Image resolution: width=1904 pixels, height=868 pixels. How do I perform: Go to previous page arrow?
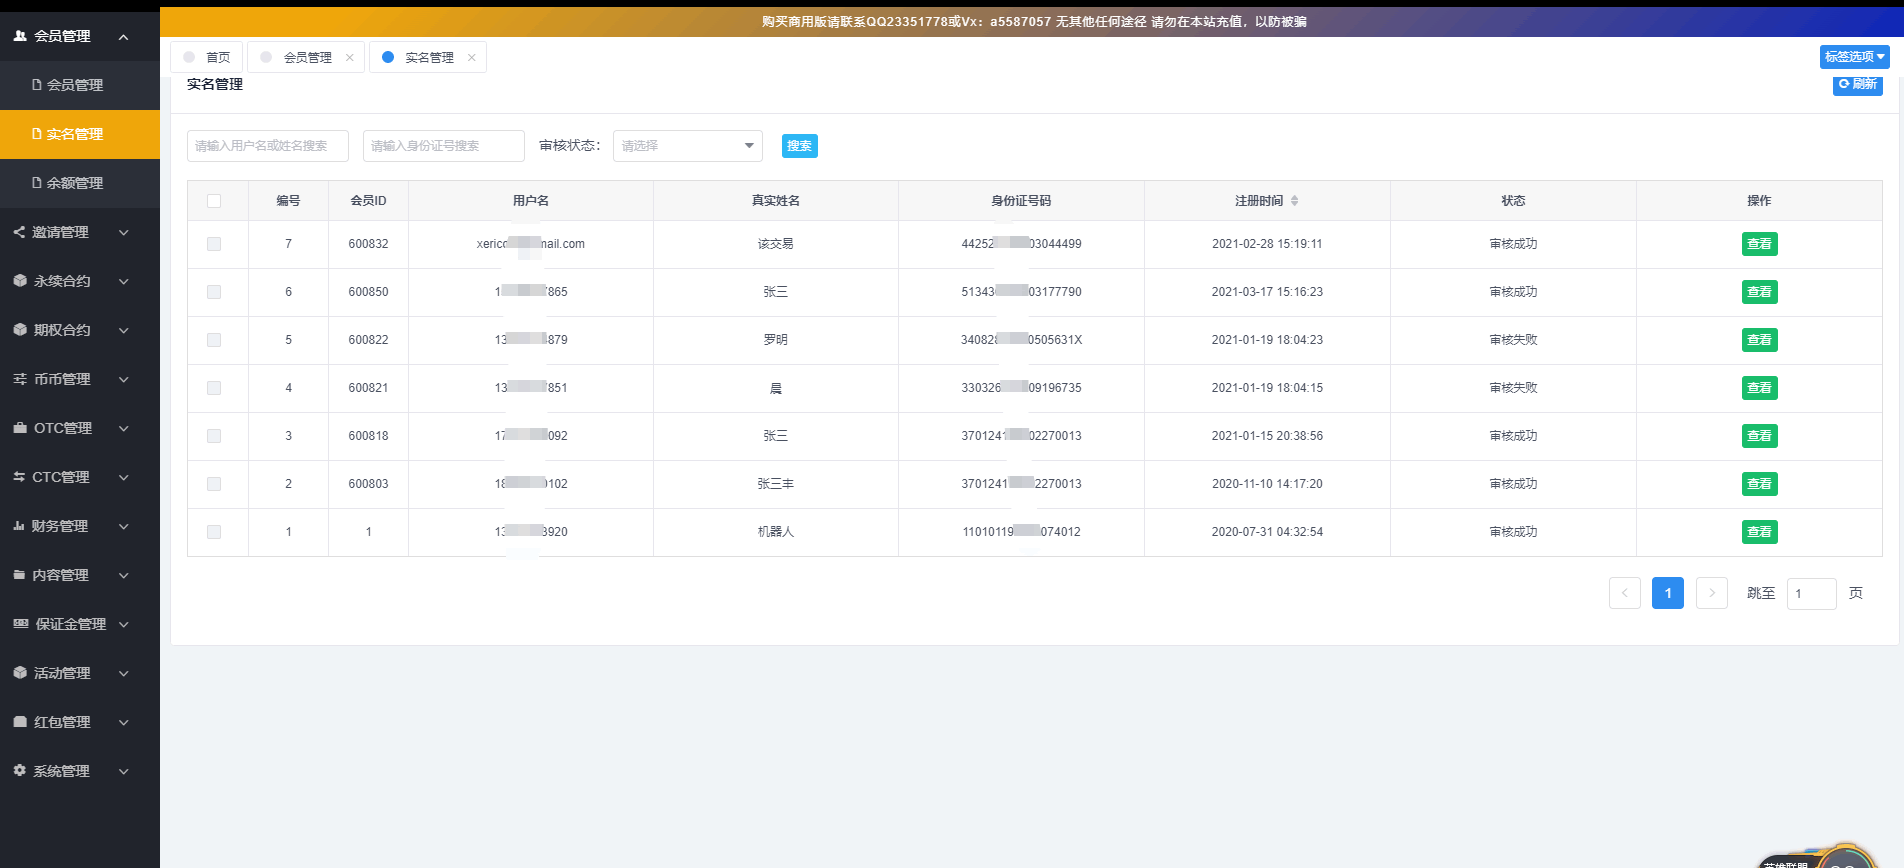coord(1624,593)
